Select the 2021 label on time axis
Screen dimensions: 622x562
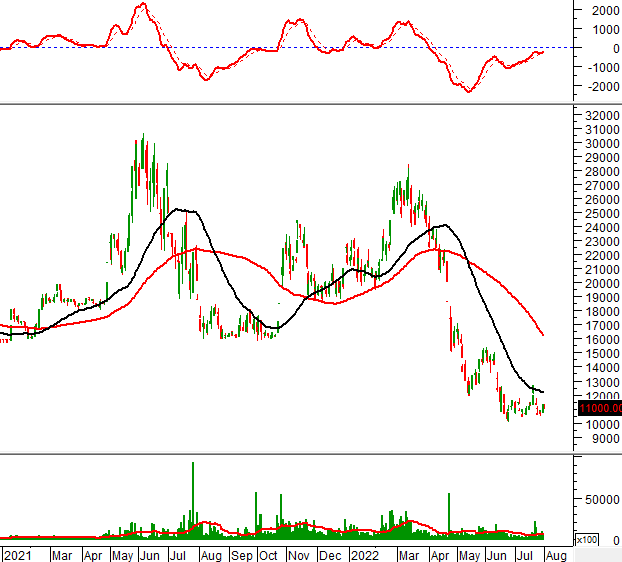15,553
